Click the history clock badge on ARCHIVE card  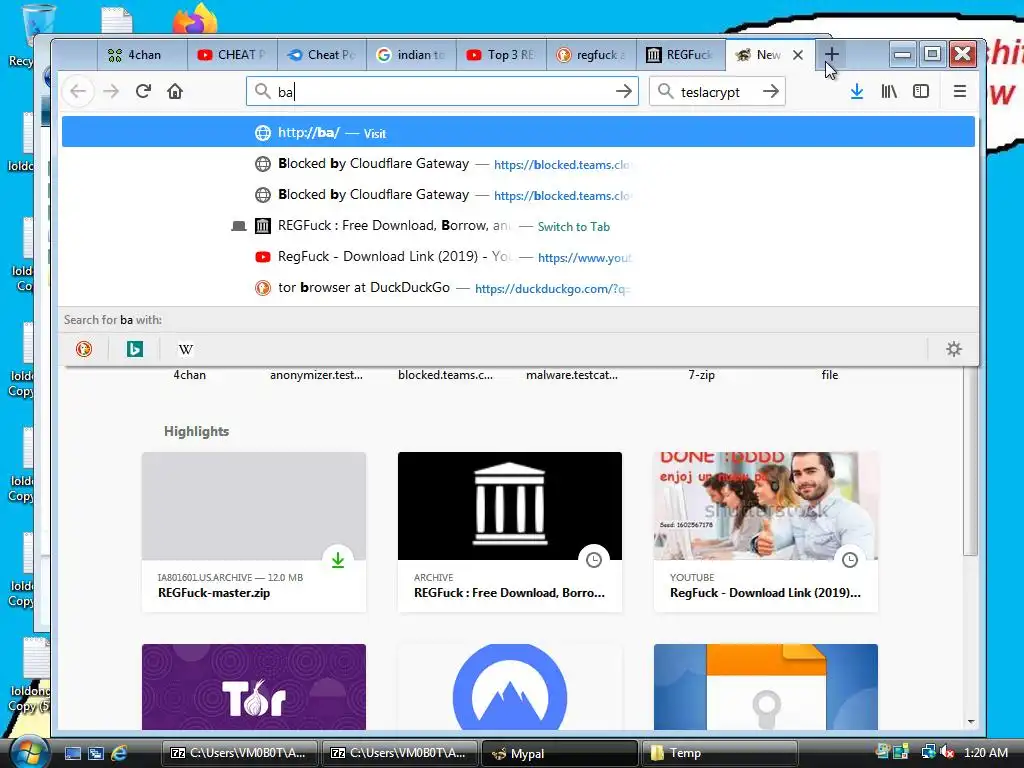(x=594, y=560)
